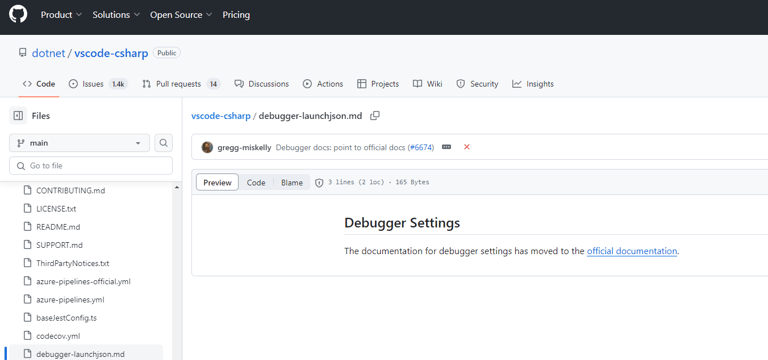Image resolution: width=768 pixels, height=360 pixels.
Task: Open the main branch selector
Action: click(79, 143)
